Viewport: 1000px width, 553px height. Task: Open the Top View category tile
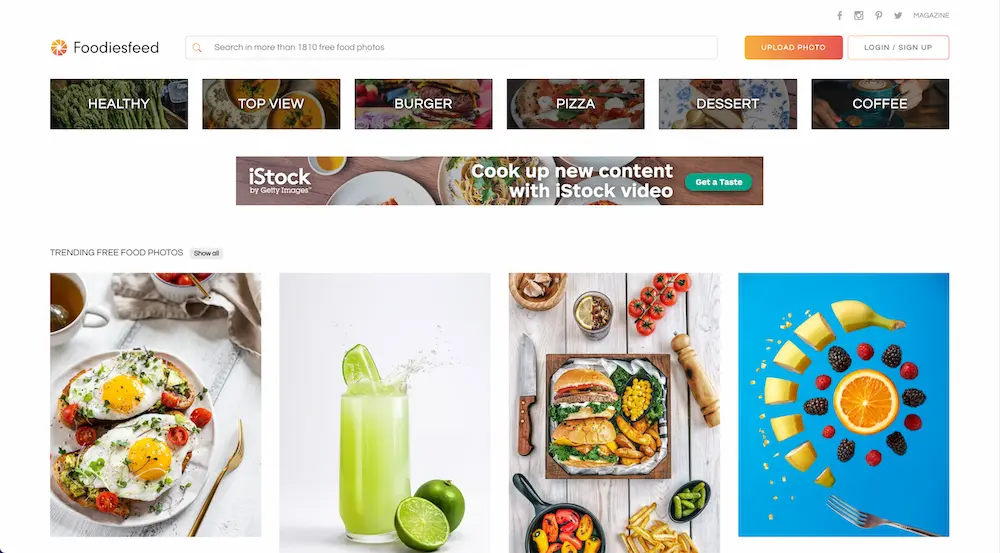pos(271,104)
